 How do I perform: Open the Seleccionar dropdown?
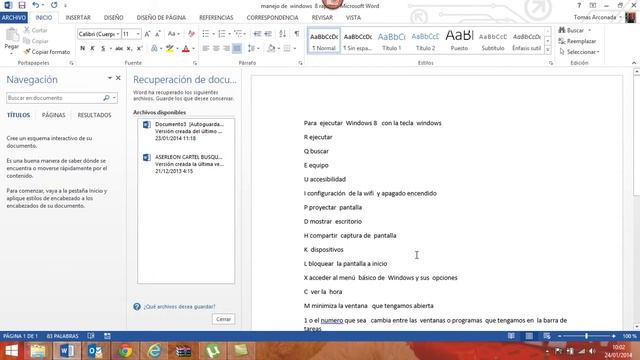pos(579,52)
